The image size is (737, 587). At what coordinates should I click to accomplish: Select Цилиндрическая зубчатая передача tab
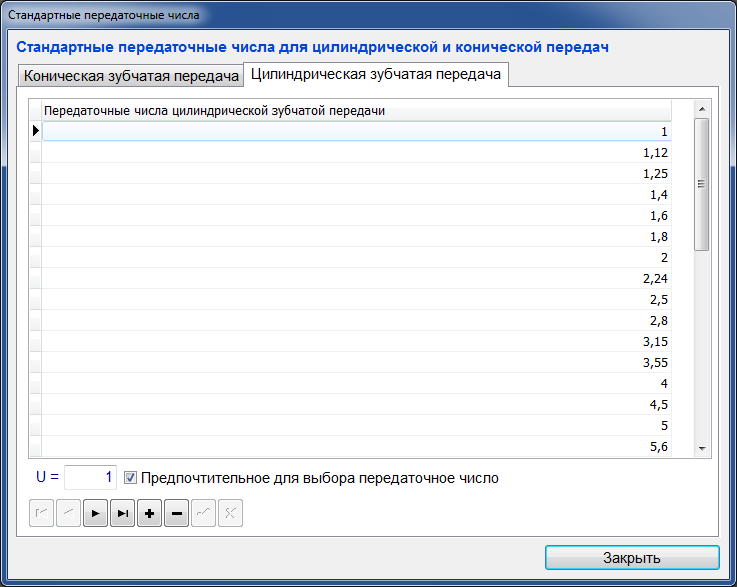[x=376, y=74]
